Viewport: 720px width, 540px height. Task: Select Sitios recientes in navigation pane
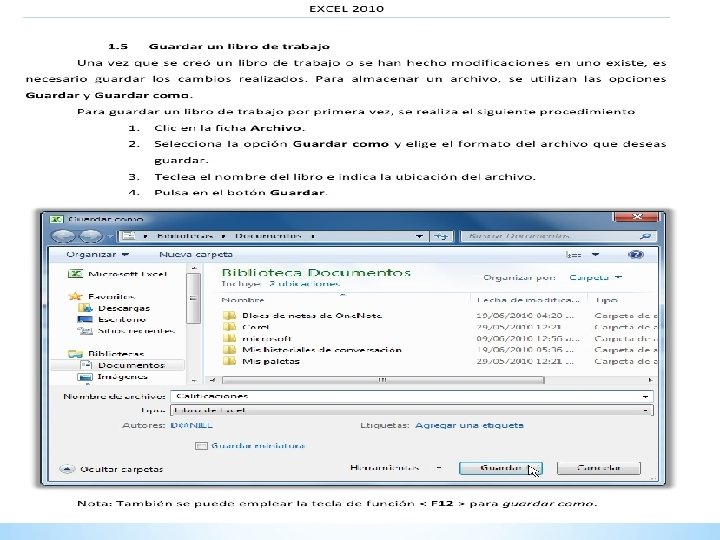pyautogui.click(x=127, y=331)
